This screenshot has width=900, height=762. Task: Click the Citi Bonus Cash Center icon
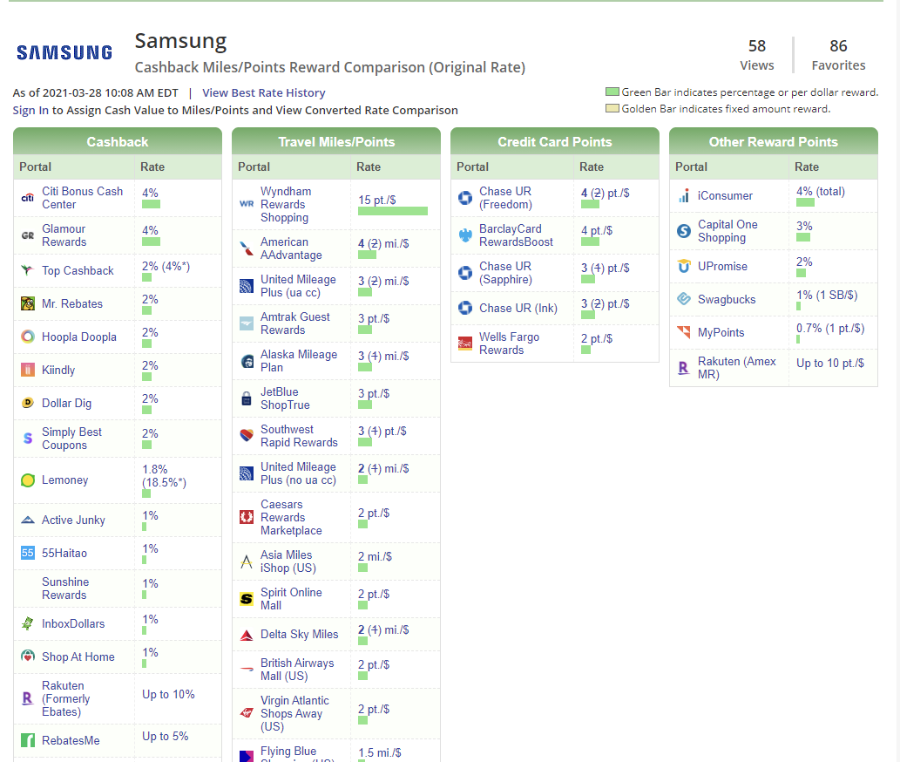[28, 198]
